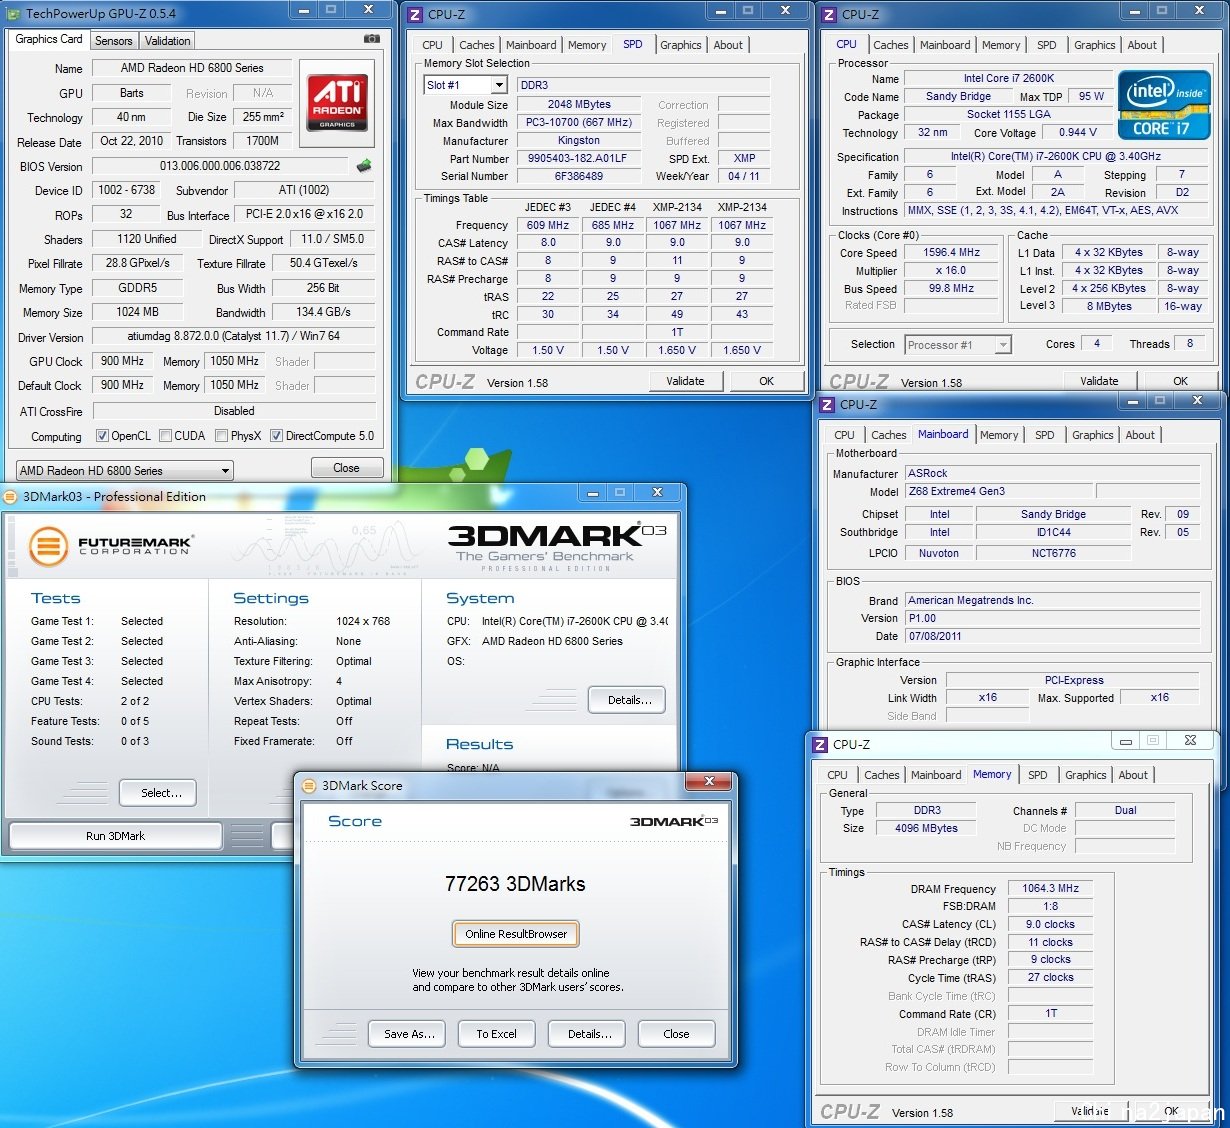Click Details... in the 3DMark Score dialog
1230x1128 pixels.
tap(589, 1034)
